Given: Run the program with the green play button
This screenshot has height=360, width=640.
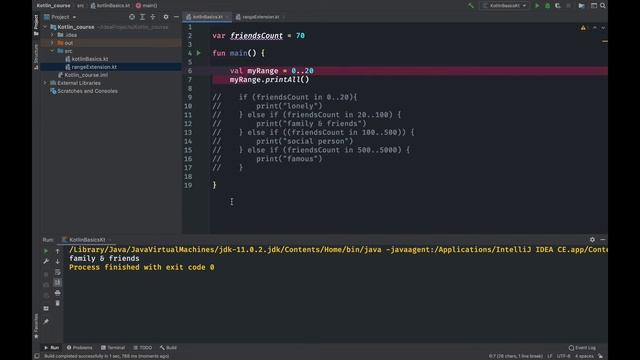Looking at the screenshot, I should [537, 6].
